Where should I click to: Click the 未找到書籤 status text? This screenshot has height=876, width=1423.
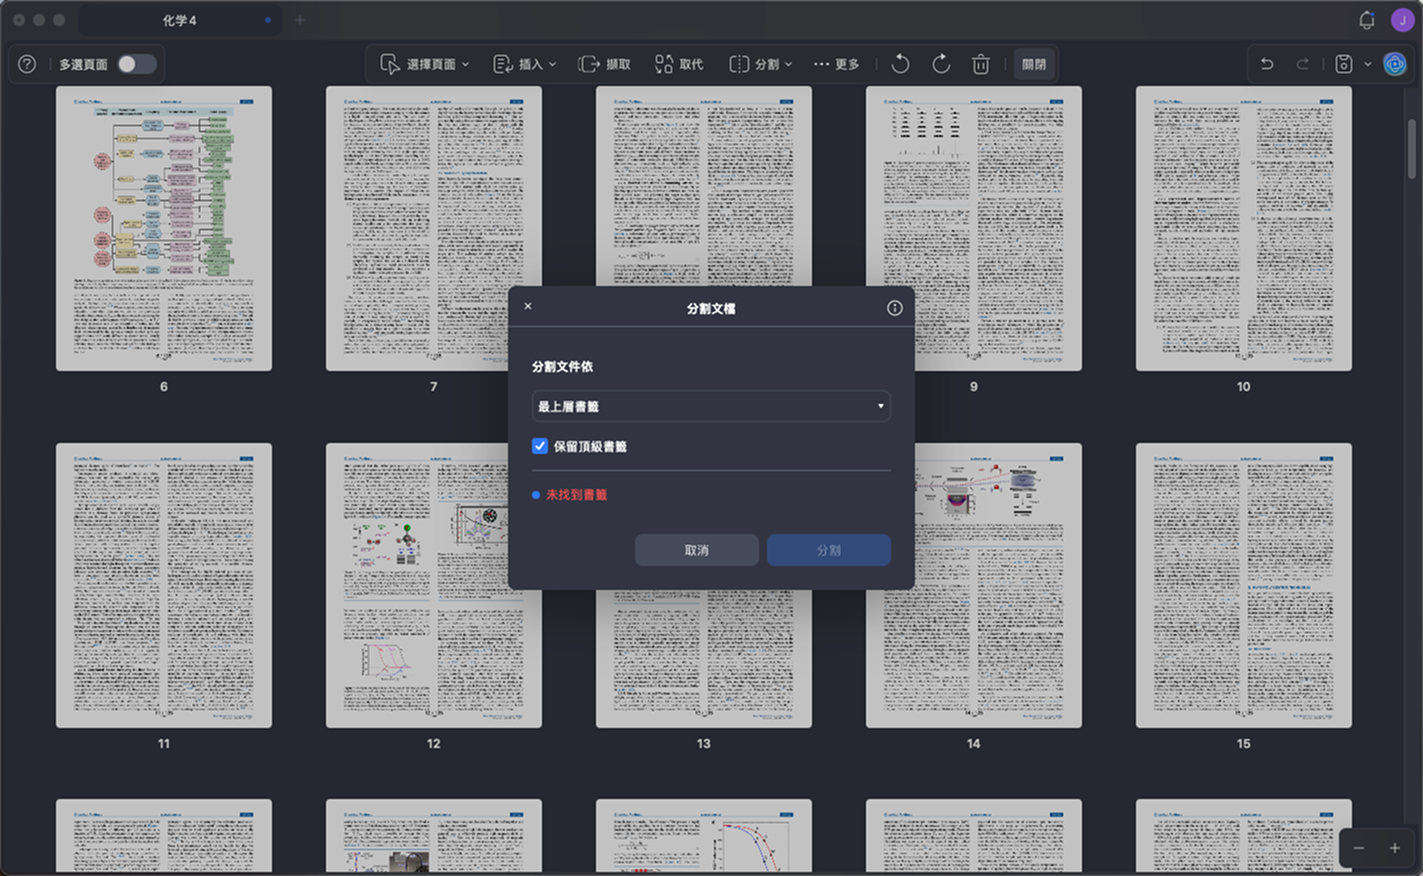[x=576, y=495]
